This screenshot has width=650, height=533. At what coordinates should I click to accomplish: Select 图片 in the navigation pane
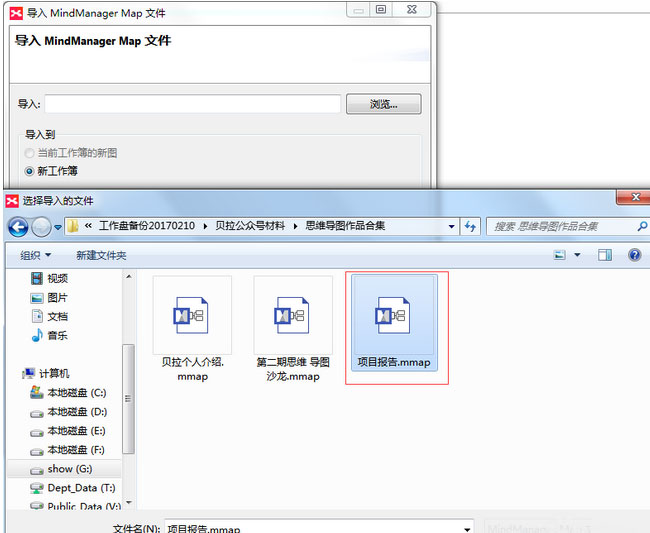click(x=49, y=298)
